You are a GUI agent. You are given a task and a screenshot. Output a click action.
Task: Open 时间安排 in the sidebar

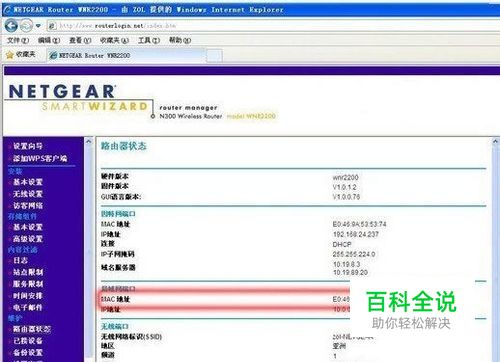(28, 295)
